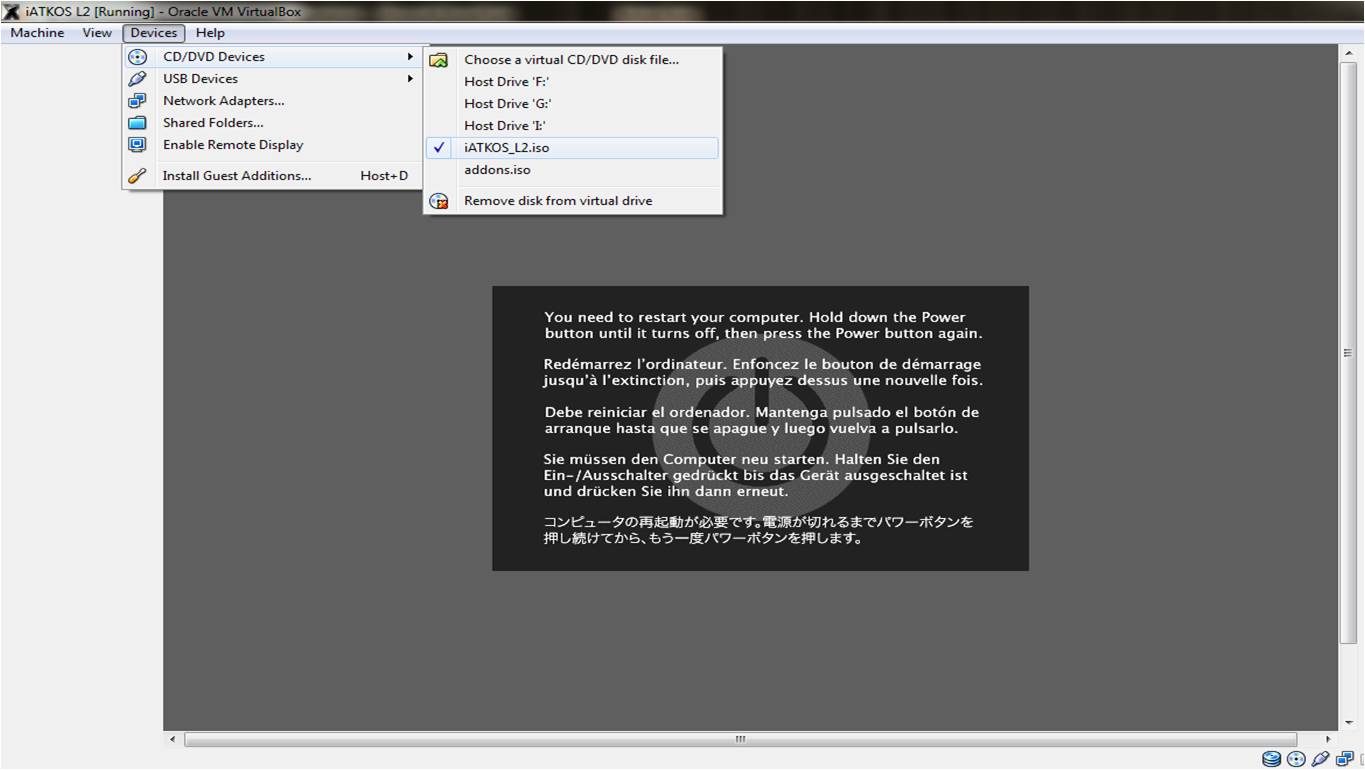Click the Install Guest Additions wrench icon

pyautogui.click(x=138, y=176)
